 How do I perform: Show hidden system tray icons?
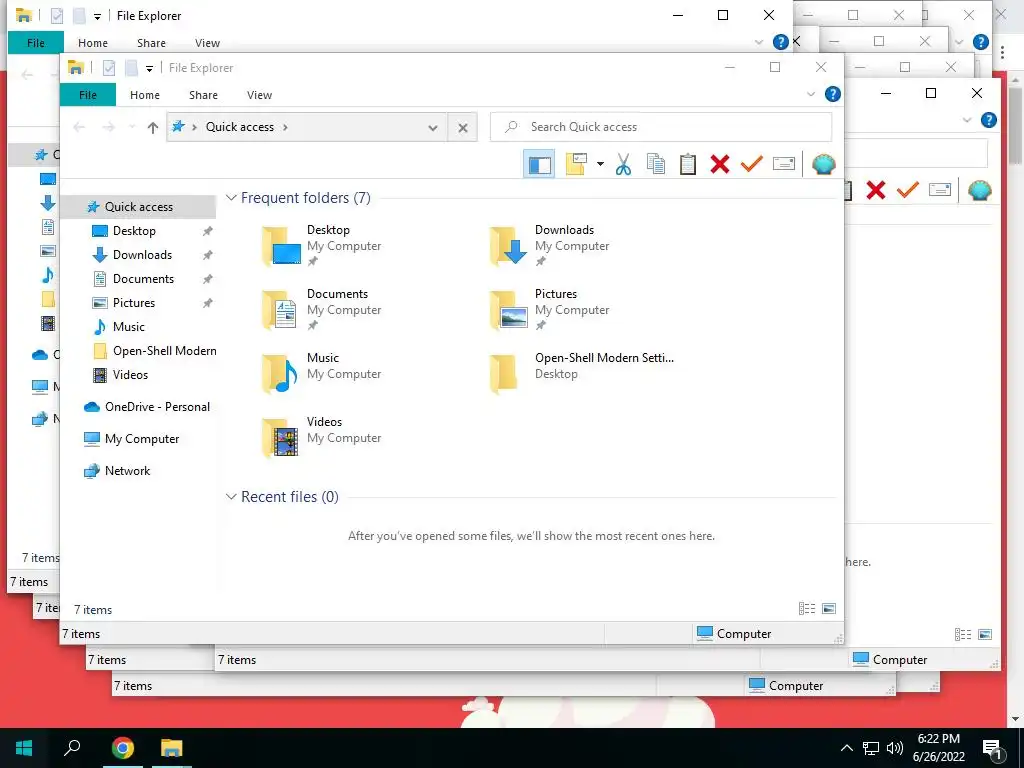[846, 748]
